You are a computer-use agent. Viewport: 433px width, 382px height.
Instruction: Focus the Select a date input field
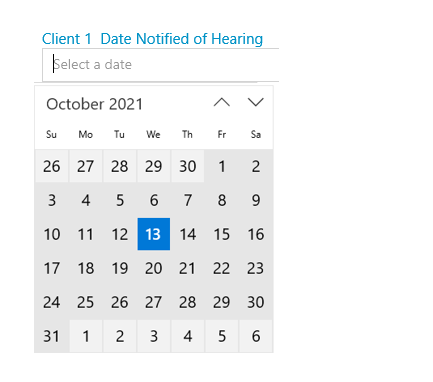[x=160, y=65]
